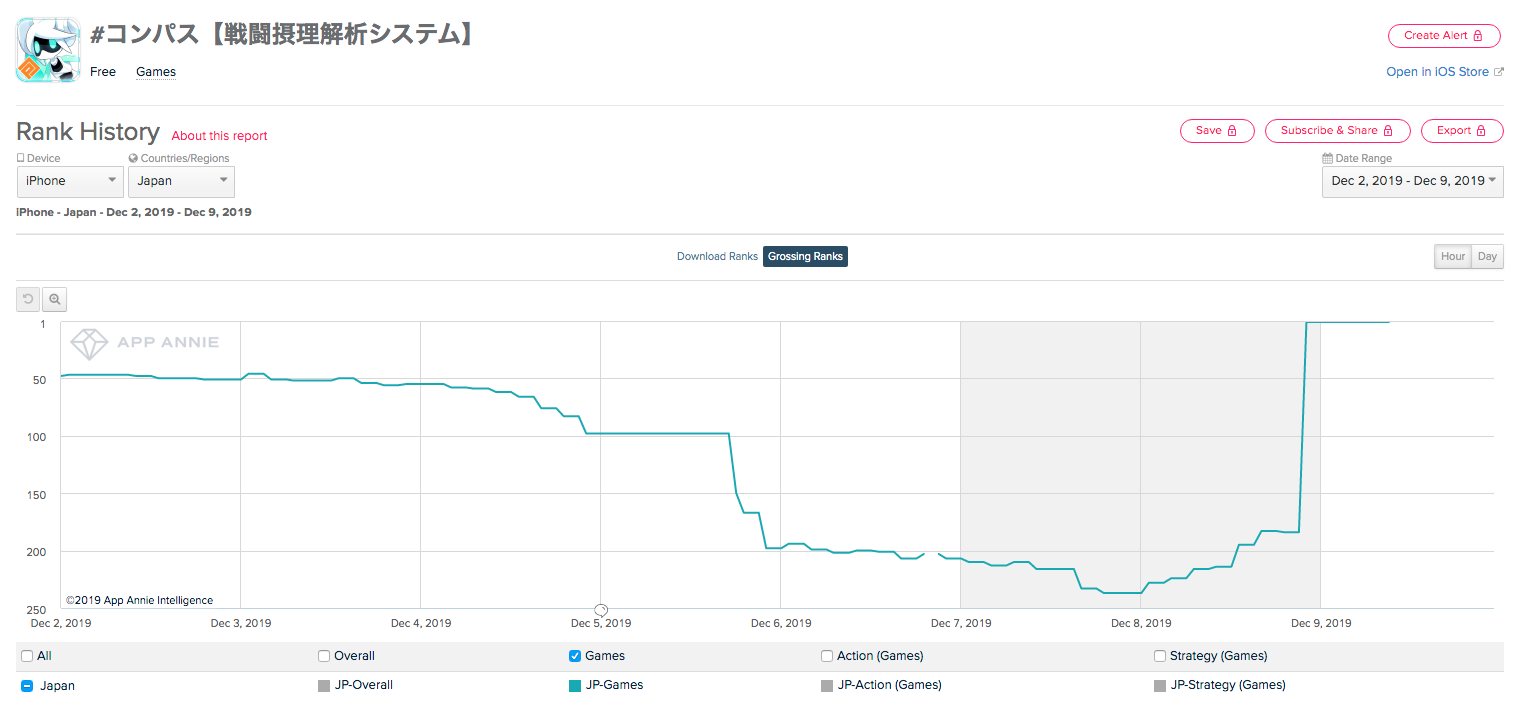Click the JP-Strategy (Games) legend swatch
The height and width of the screenshot is (722, 1523).
coord(1160,686)
